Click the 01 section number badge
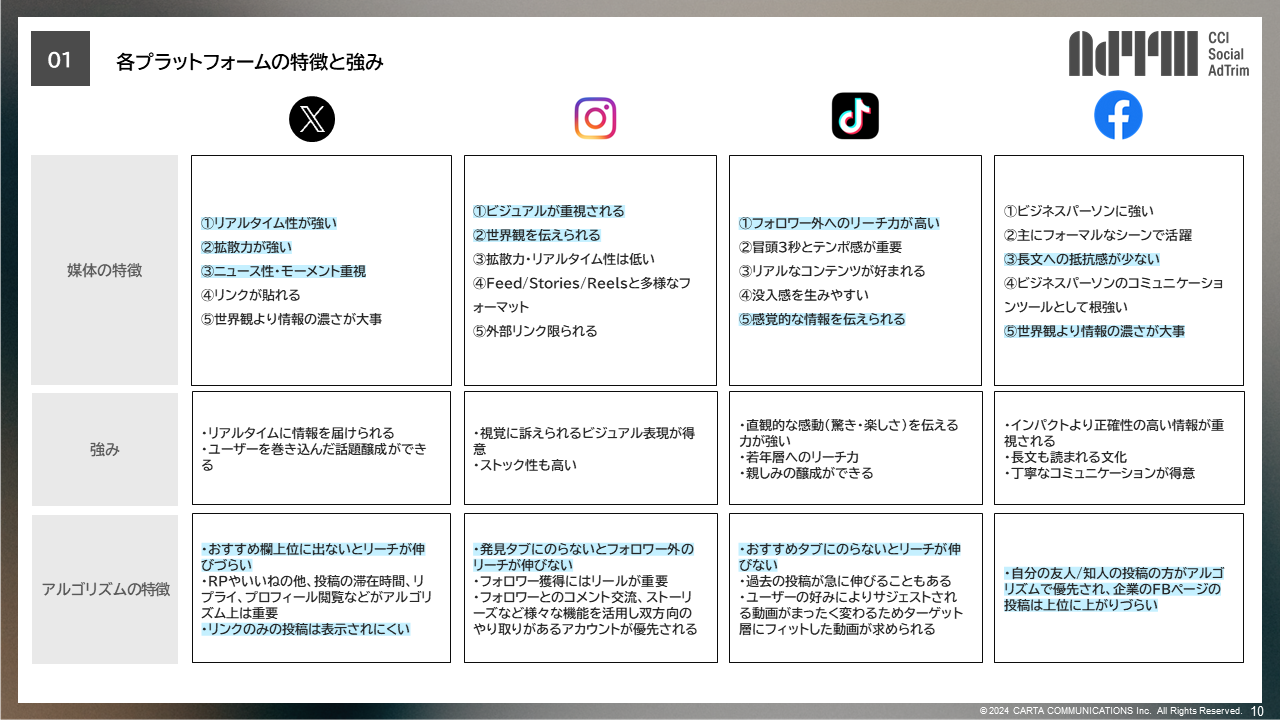This screenshot has height=720, width=1280. [60, 59]
